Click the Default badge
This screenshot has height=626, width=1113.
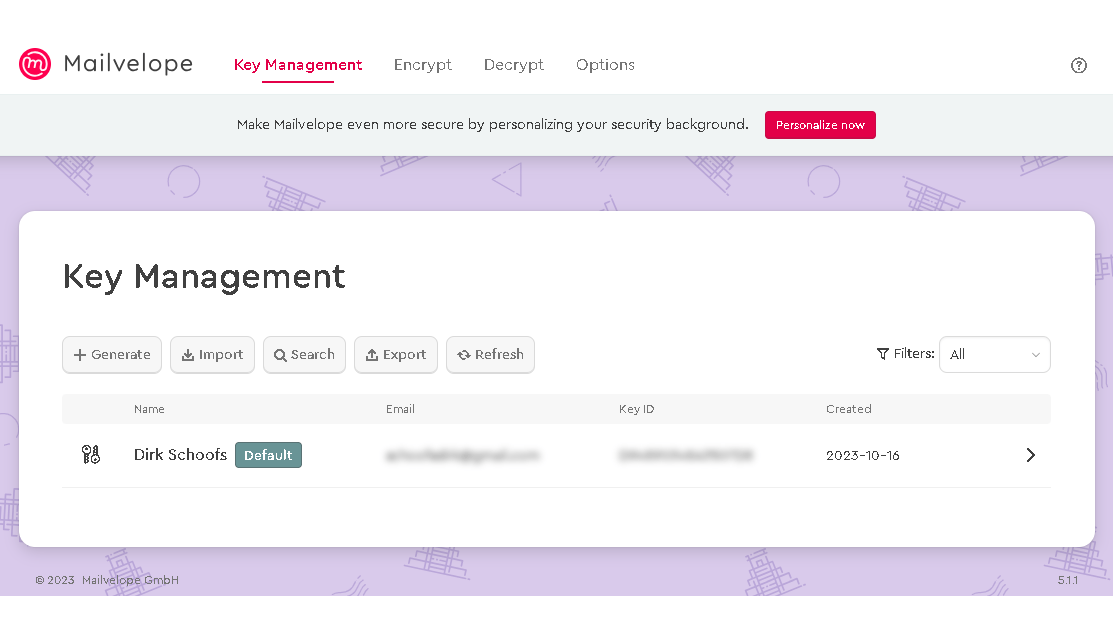coord(268,455)
